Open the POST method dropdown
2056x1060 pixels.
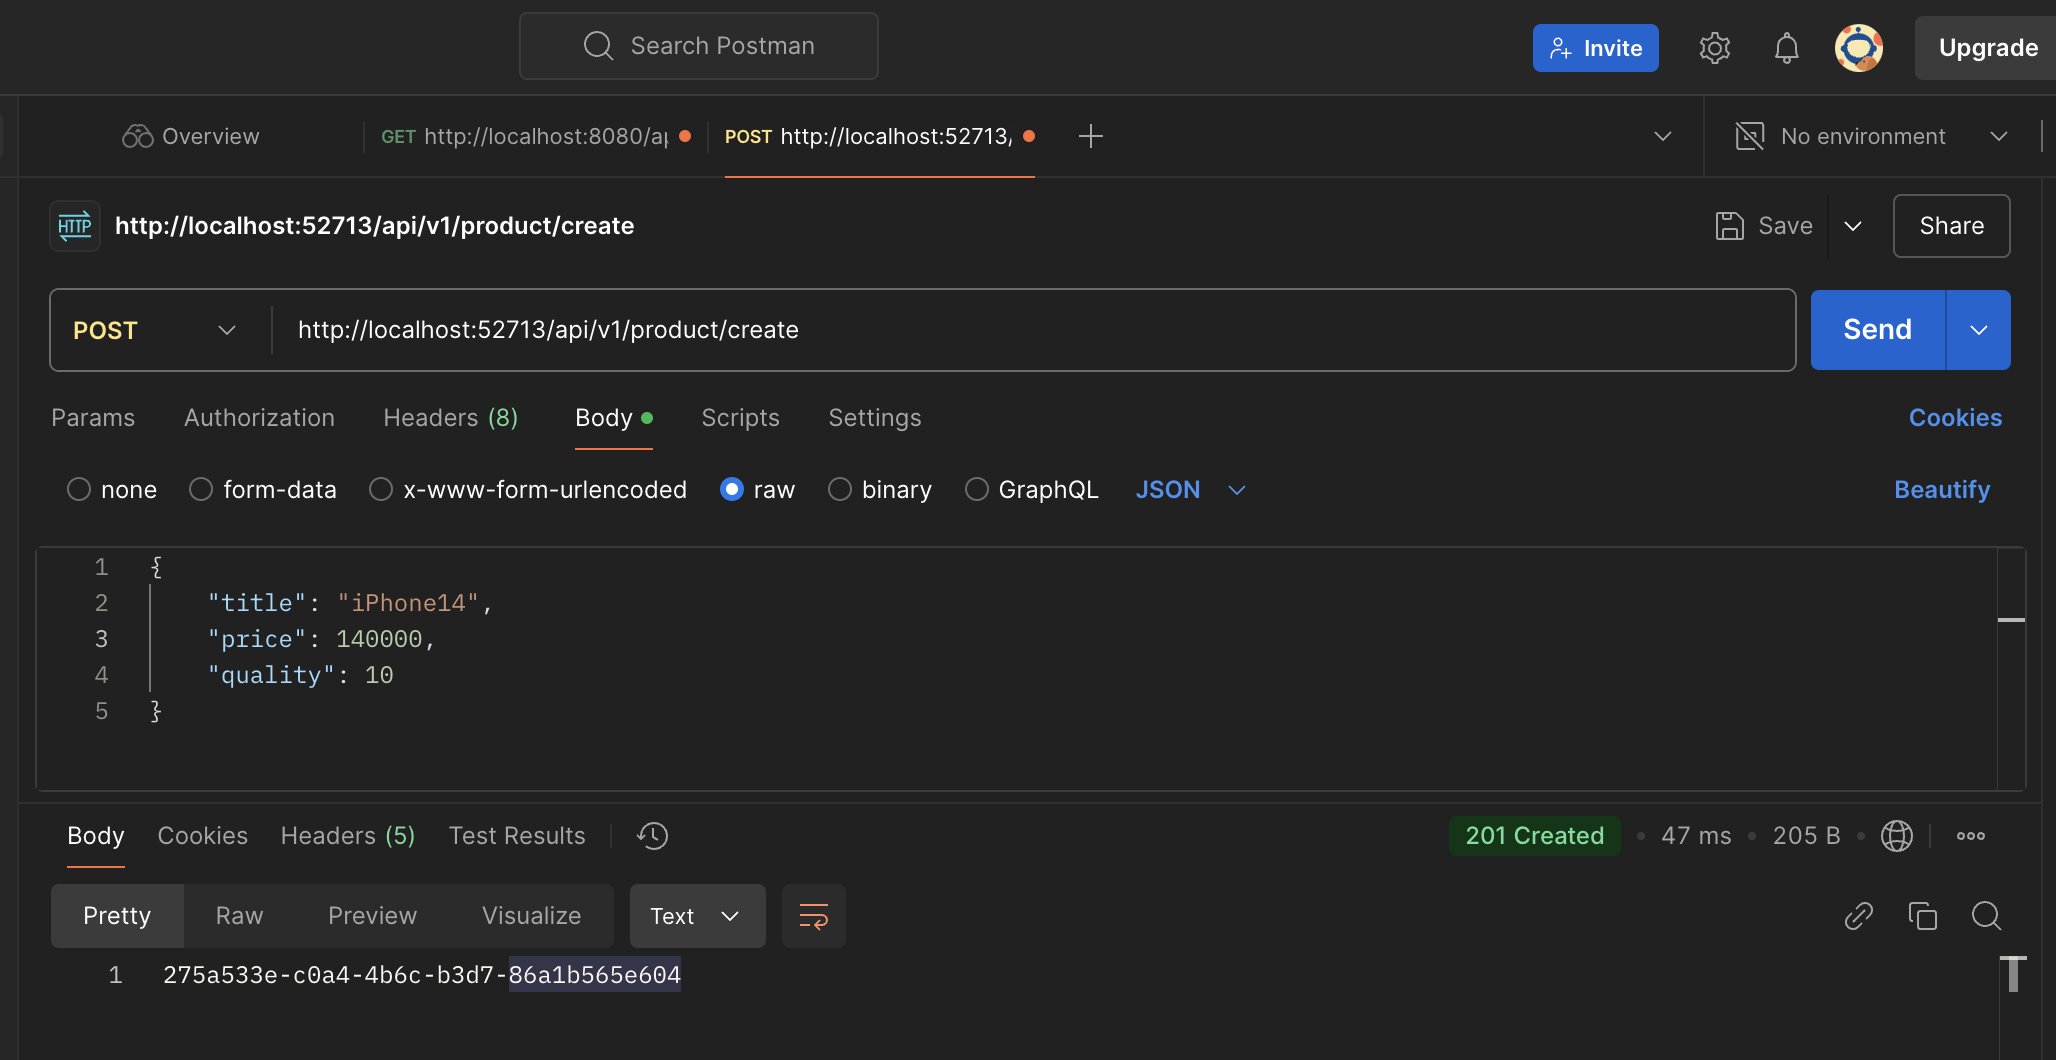tap(155, 330)
